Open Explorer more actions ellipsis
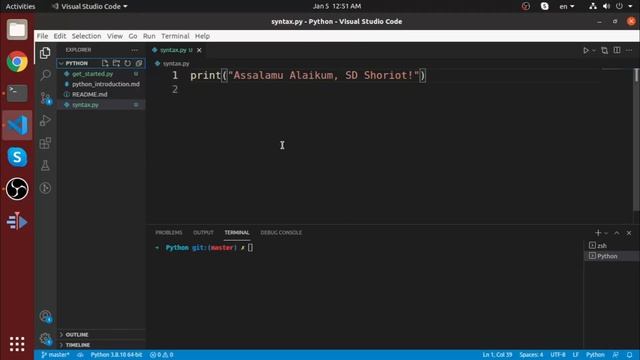Image resolution: width=640 pixels, height=360 pixels. pyautogui.click(x=135, y=50)
